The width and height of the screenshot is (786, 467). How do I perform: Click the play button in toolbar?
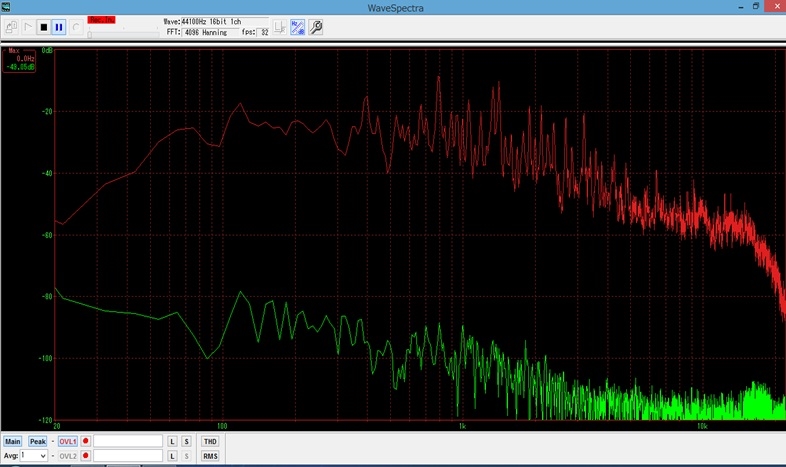click(x=27, y=27)
